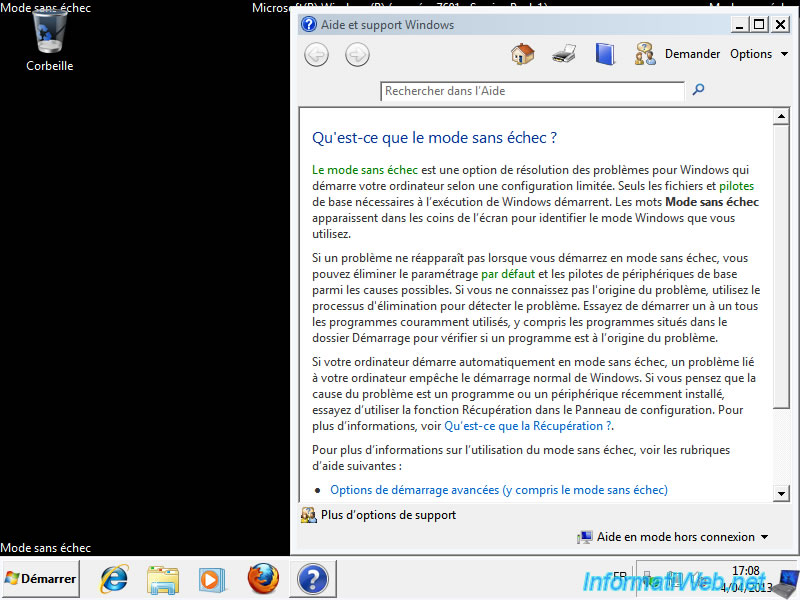Launch Internet Explorer from the taskbar
This screenshot has height=600, width=800.
114,579
